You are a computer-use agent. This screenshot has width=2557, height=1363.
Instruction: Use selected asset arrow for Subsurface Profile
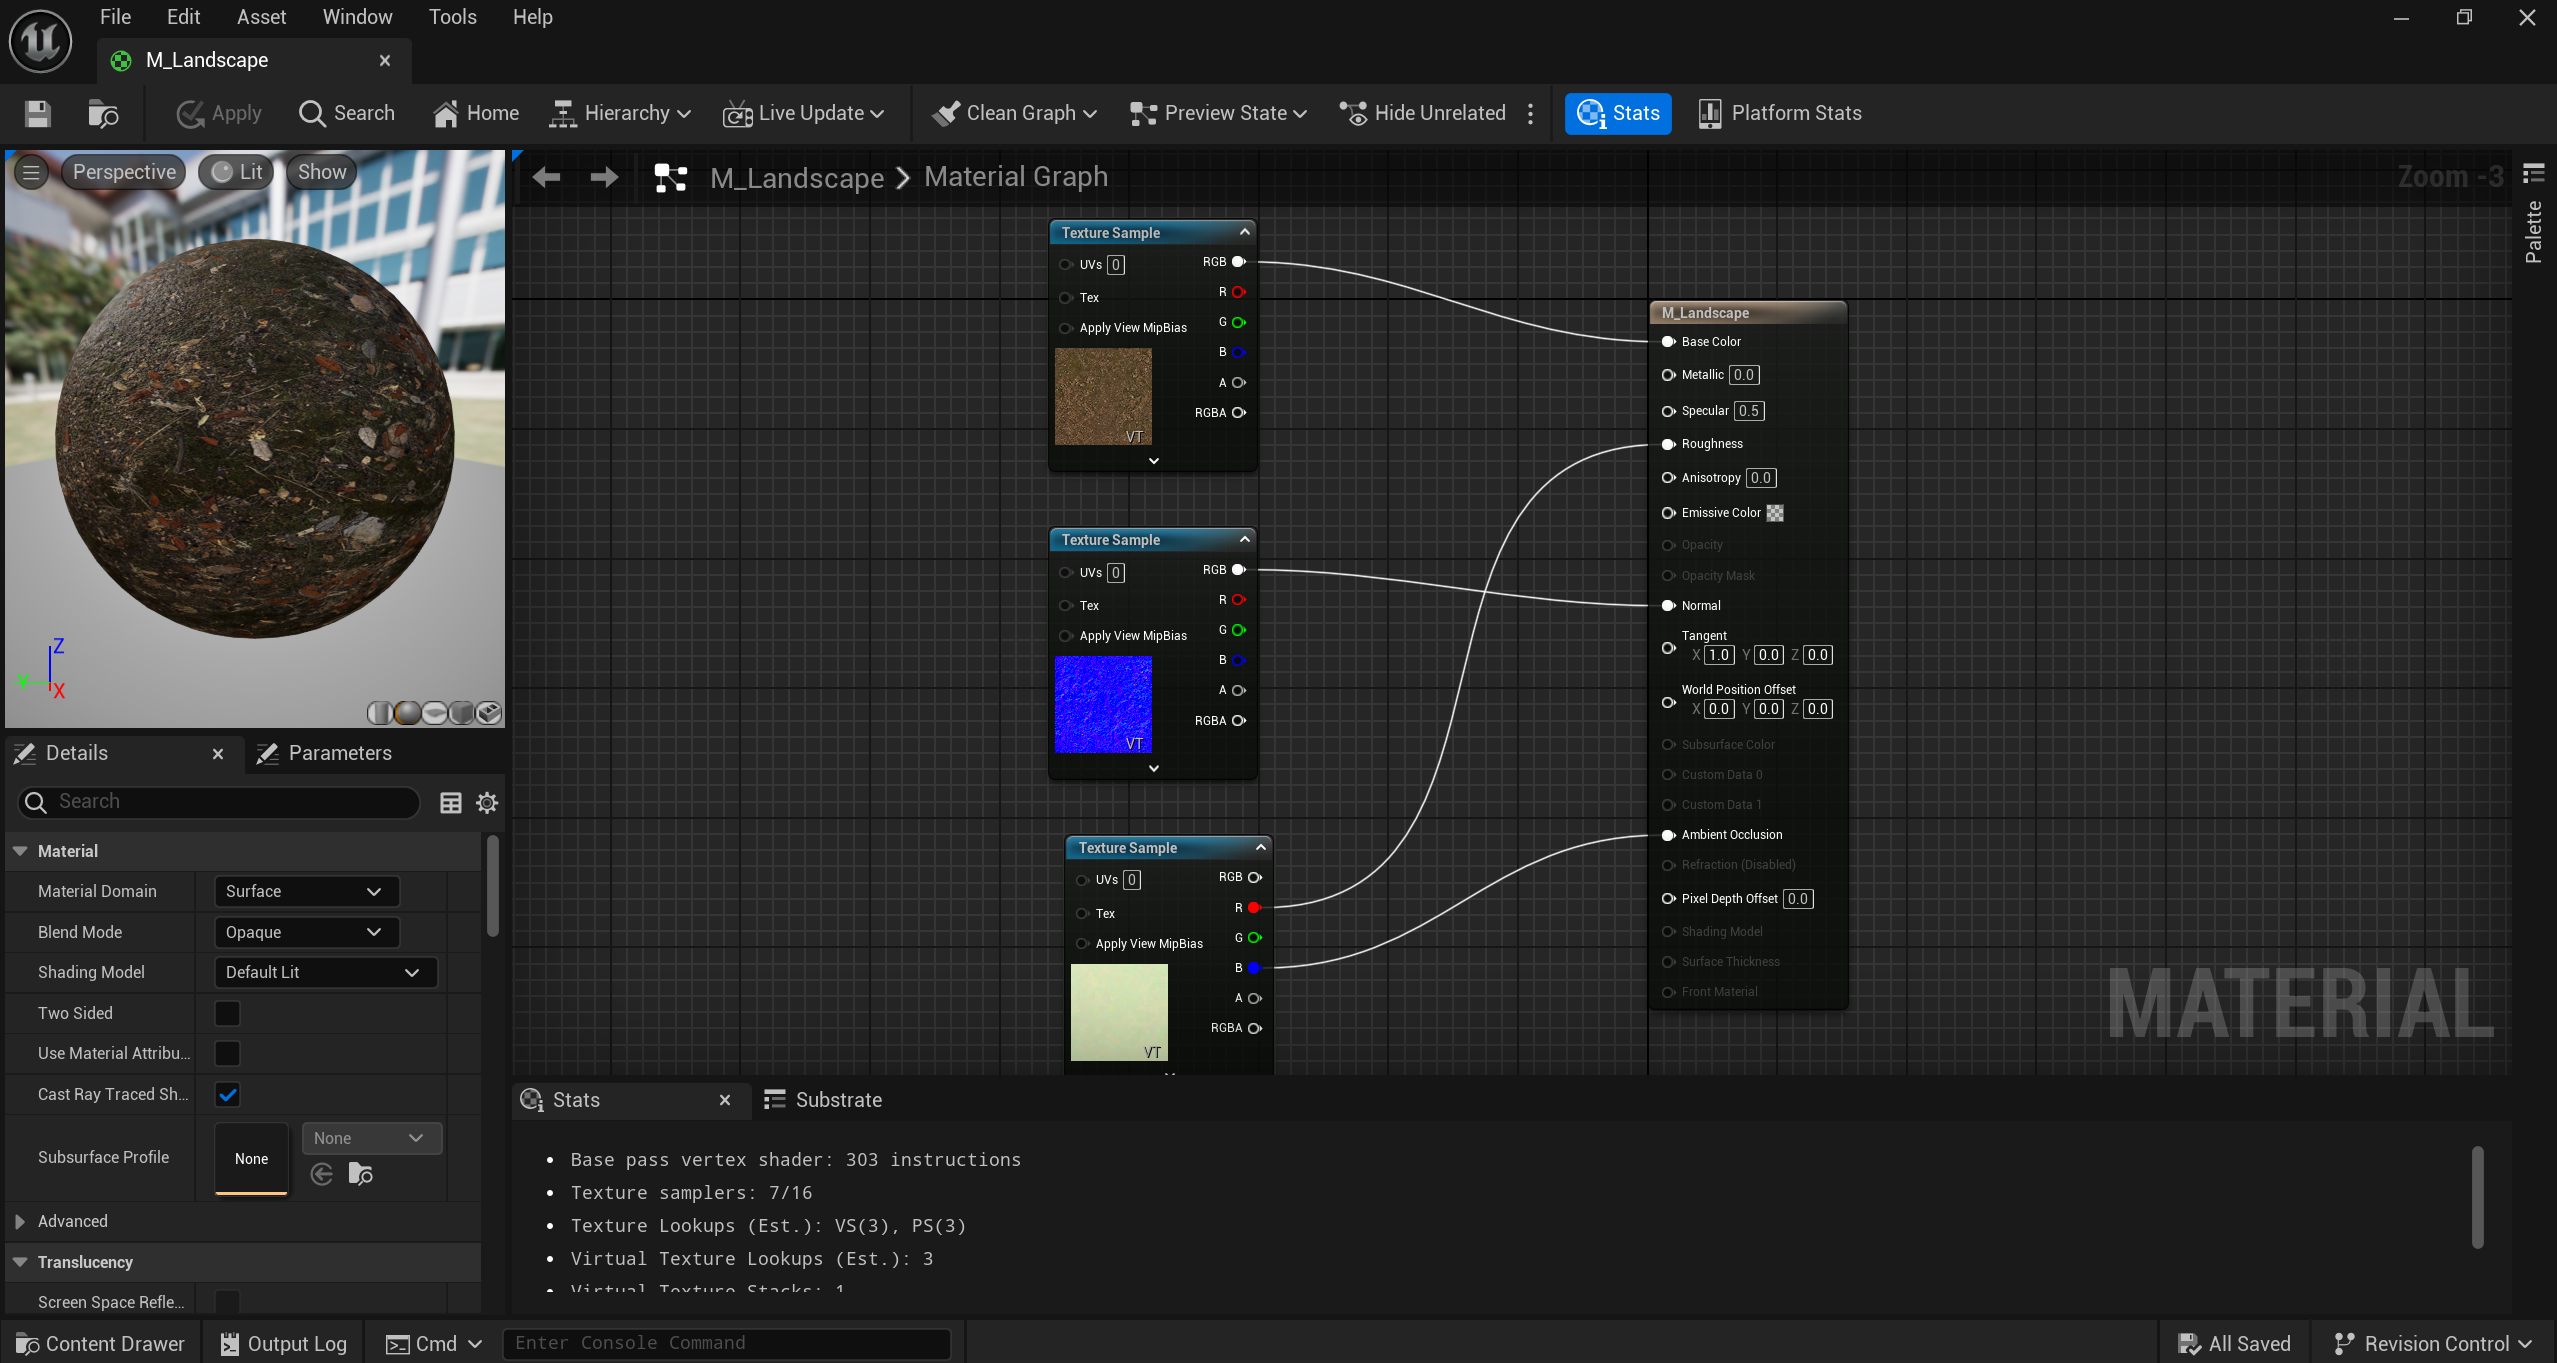click(322, 1174)
